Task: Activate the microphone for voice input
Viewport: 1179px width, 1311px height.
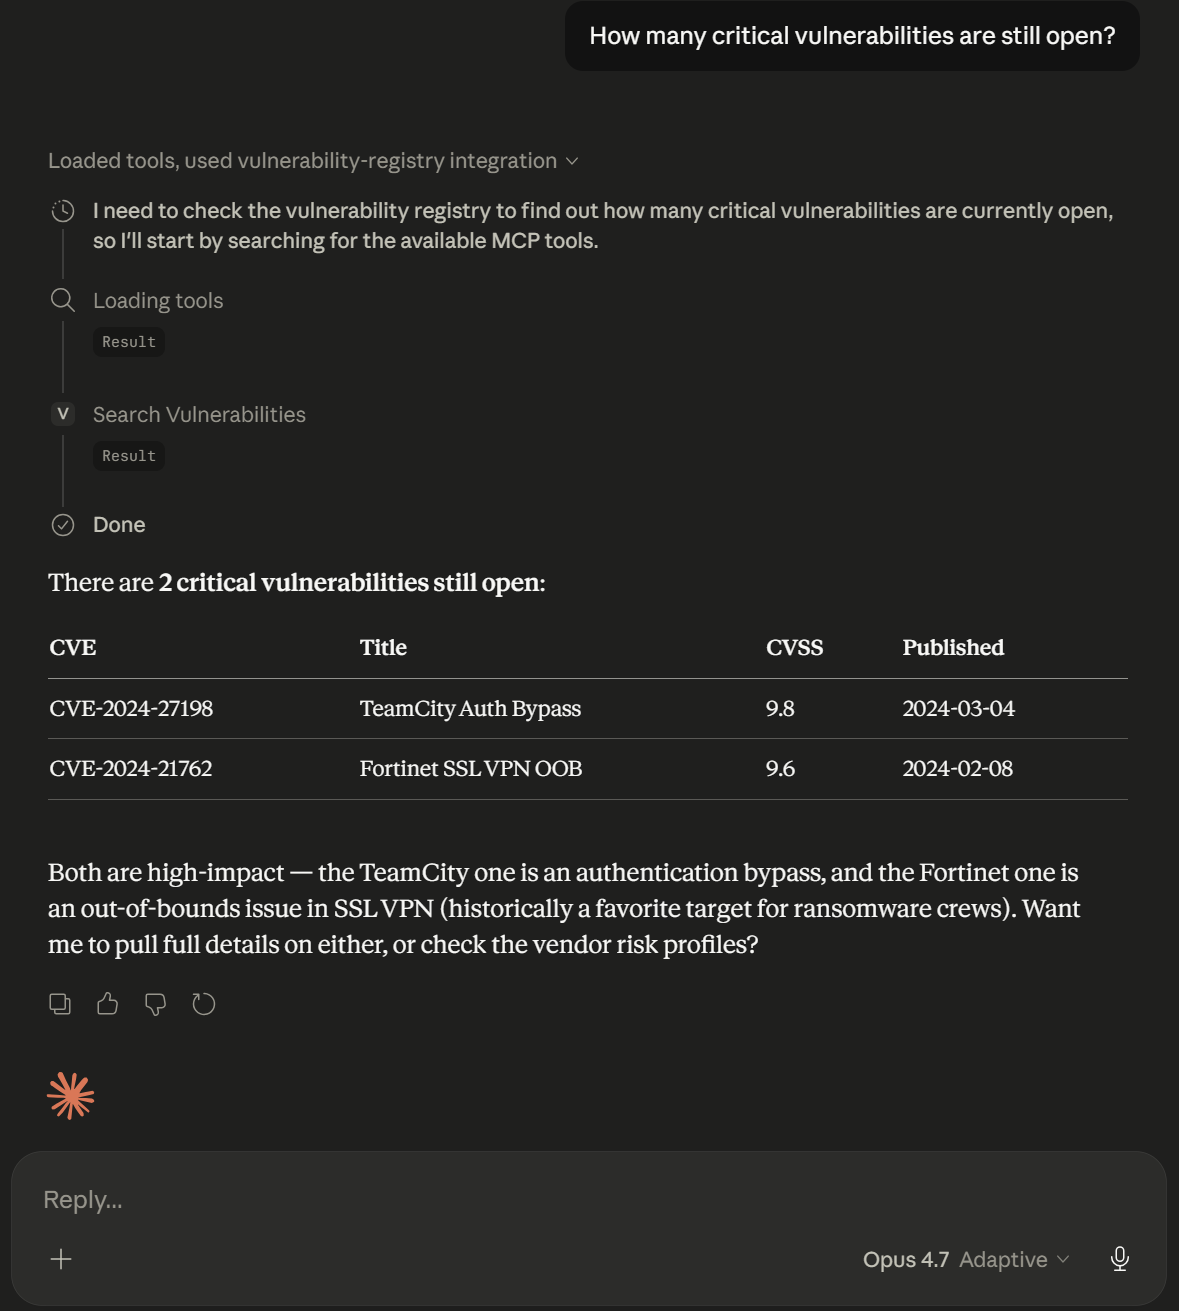Action: pos(1120,1259)
